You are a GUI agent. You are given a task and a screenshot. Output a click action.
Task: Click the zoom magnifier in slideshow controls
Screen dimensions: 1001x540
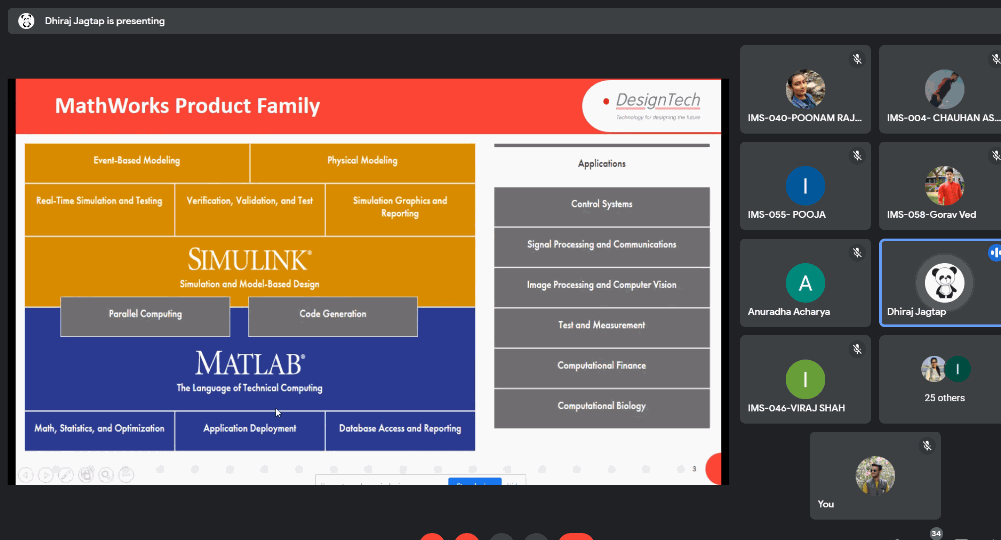click(106, 474)
